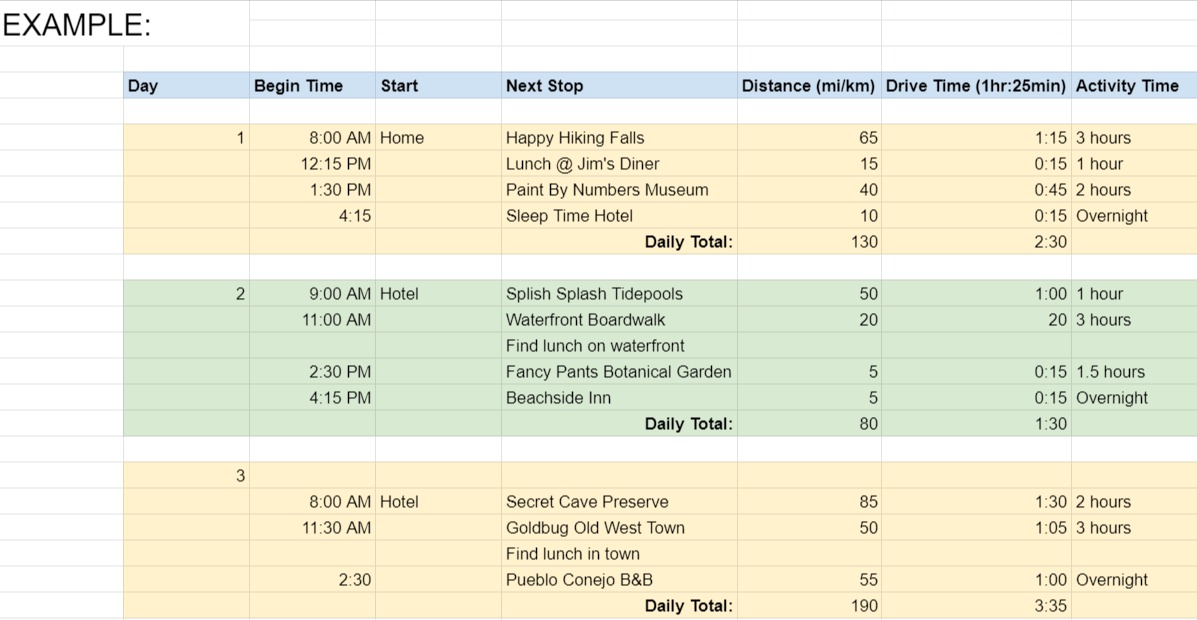Click the "Splish Splash Tidepools" cell

pyautogui.click(x=618, y=294)
